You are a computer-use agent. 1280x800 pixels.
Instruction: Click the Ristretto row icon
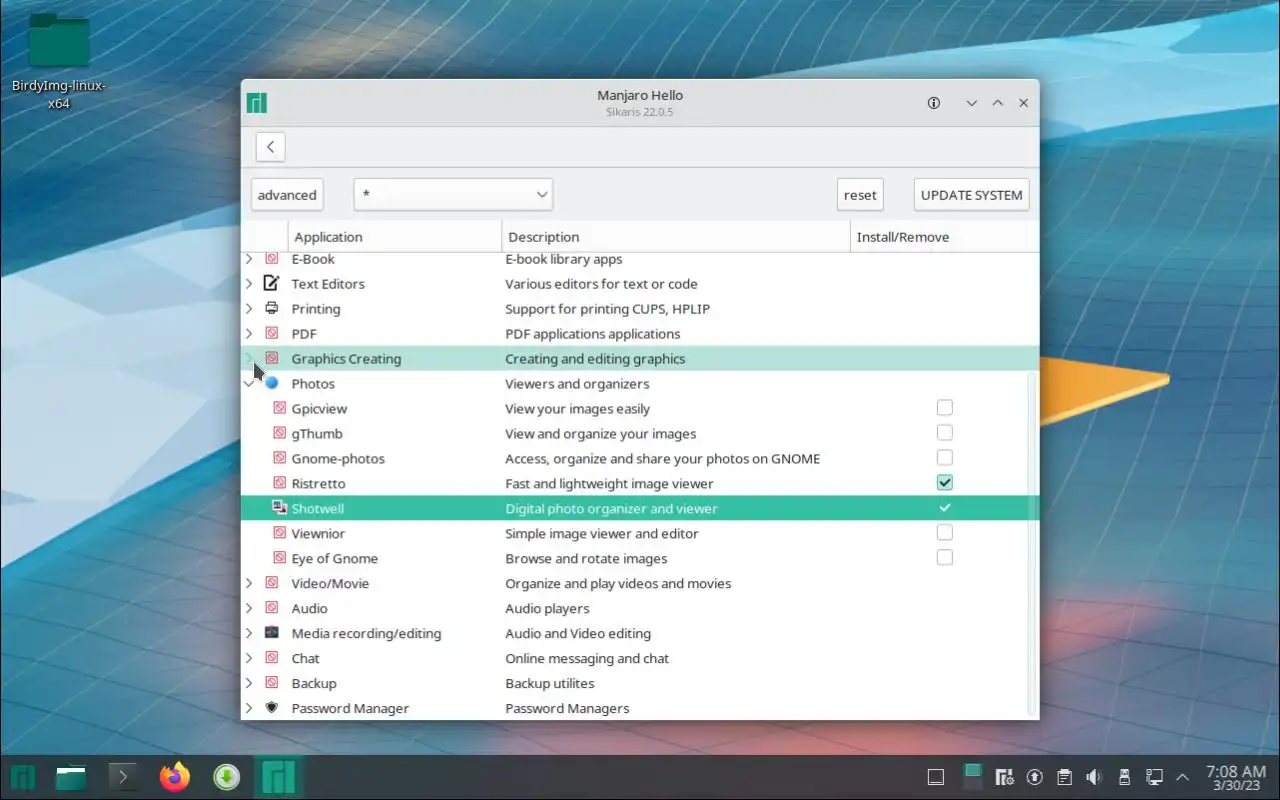(x=280, y=483)
